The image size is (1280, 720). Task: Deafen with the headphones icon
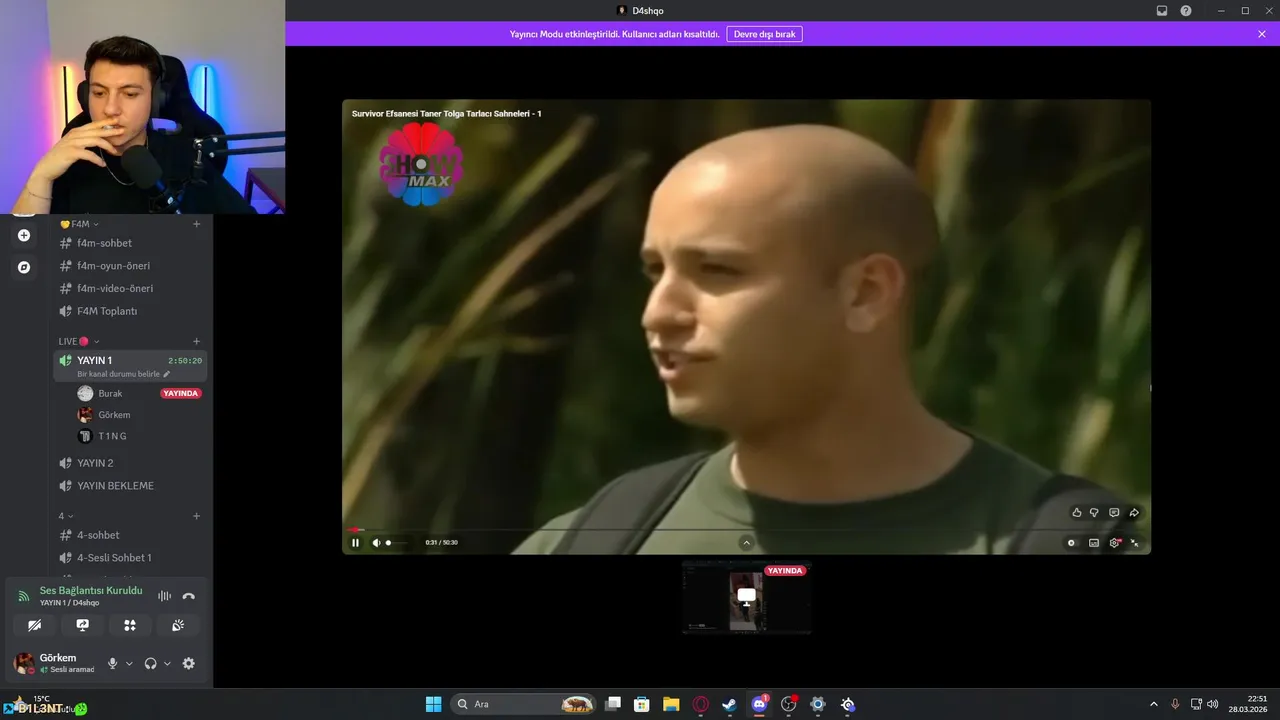[x=151, y=664]
